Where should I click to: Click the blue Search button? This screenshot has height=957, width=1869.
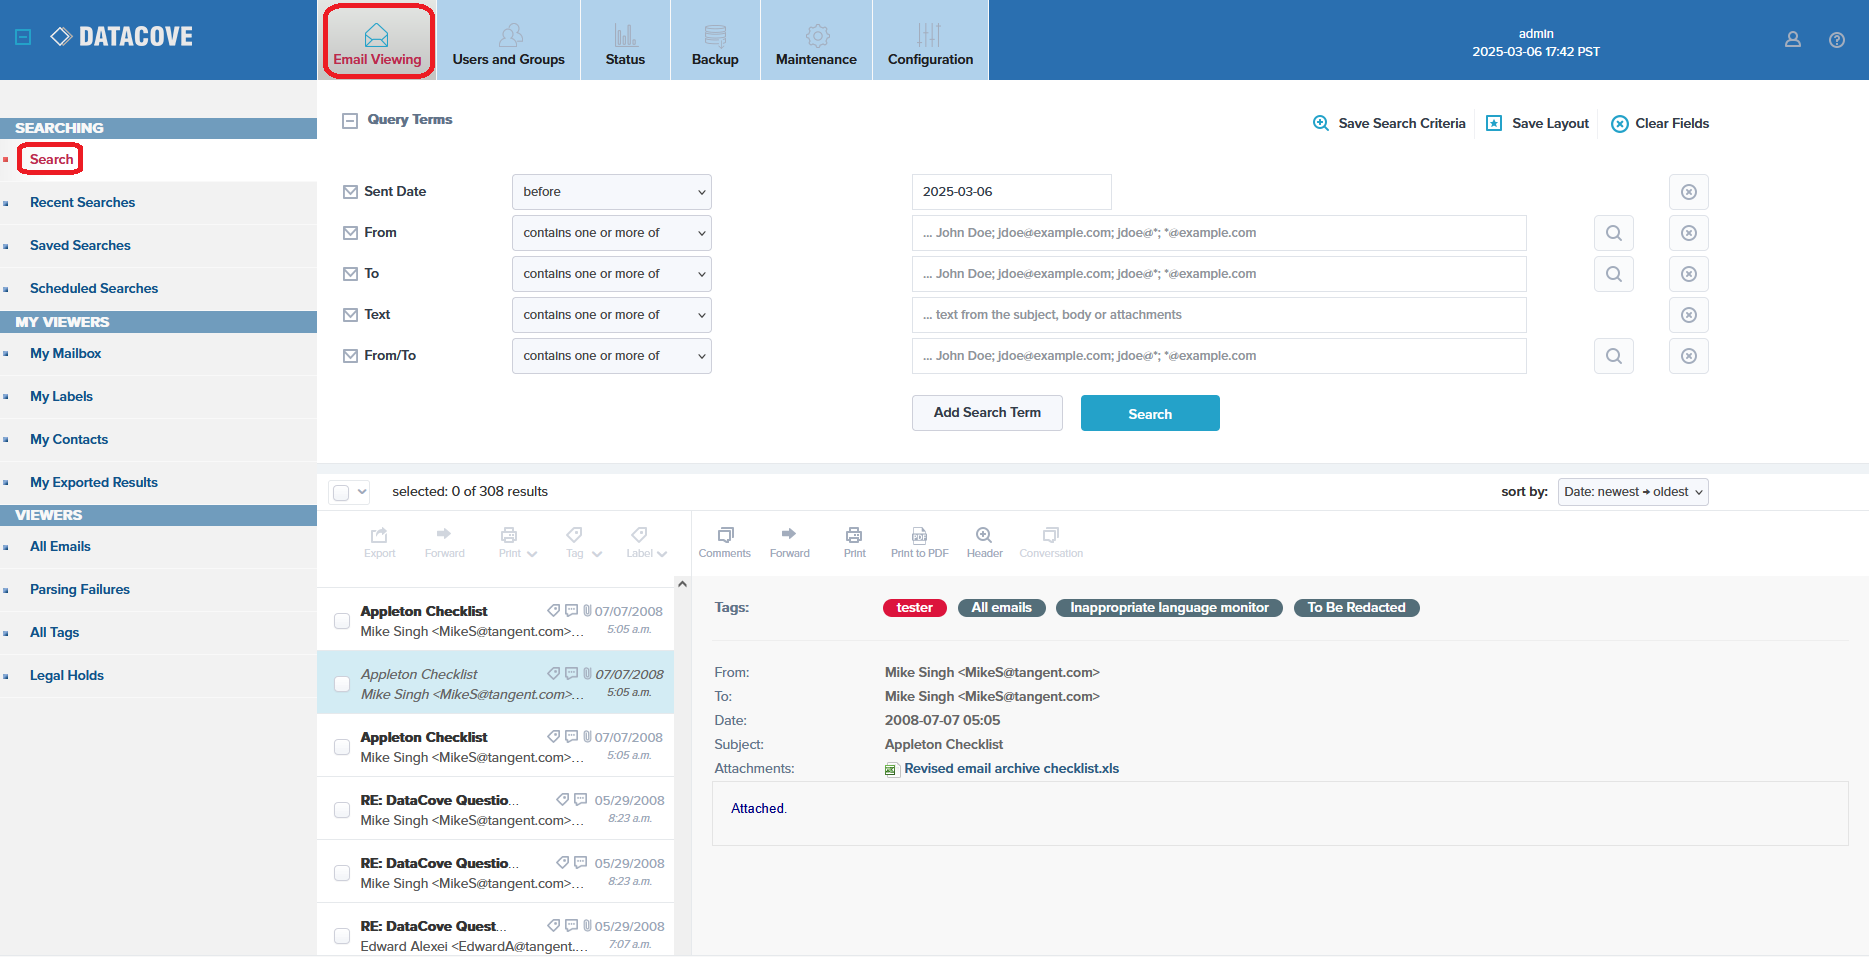1150,413
